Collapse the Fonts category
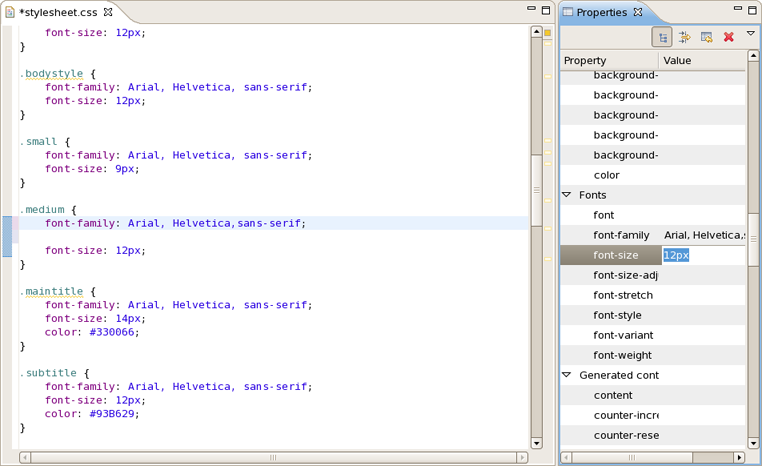The width and height of the screenshot is (762, 466). click(567, 195)
